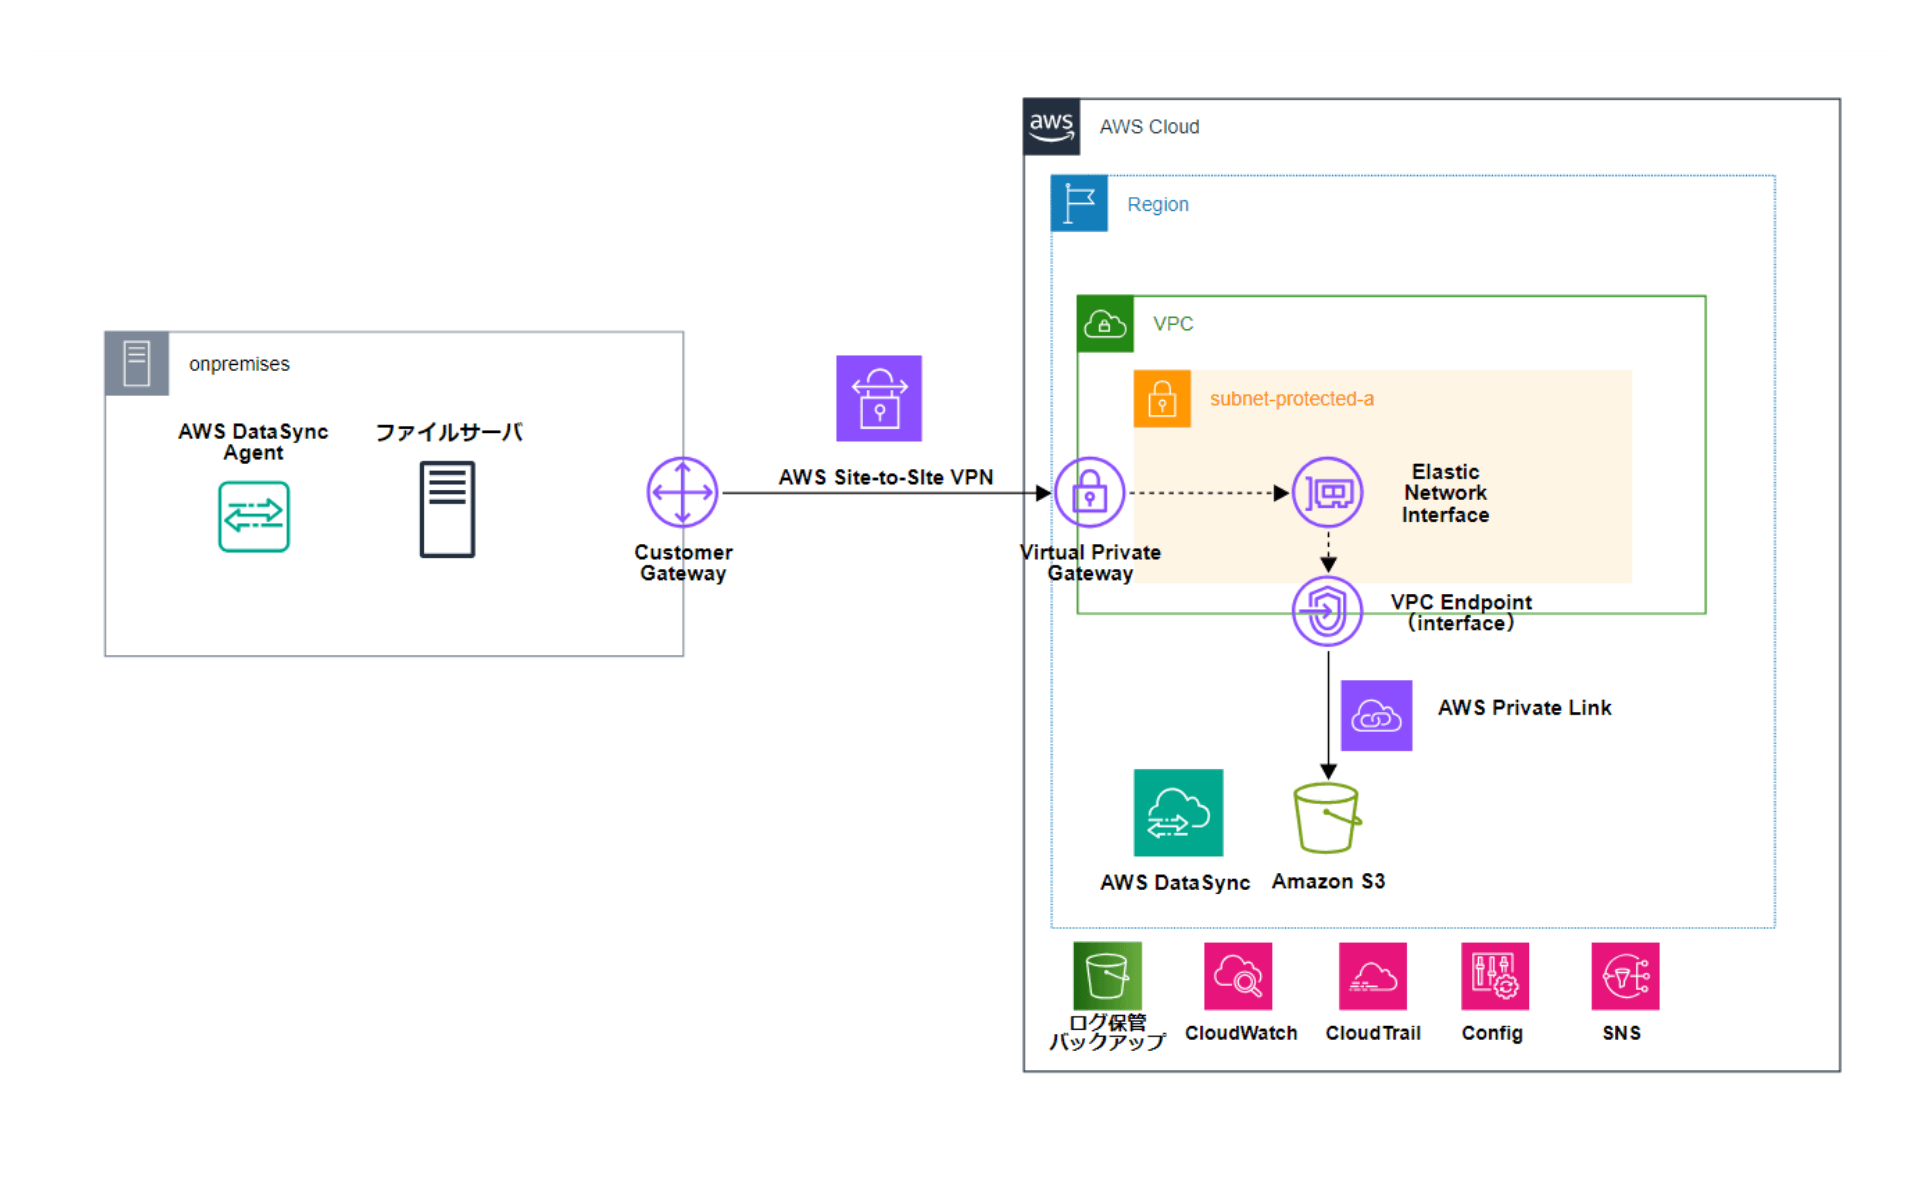The image size is (1920, 1186).
Task: Select the 'CloudWatch' label
Action: tap(1241, 1033)
